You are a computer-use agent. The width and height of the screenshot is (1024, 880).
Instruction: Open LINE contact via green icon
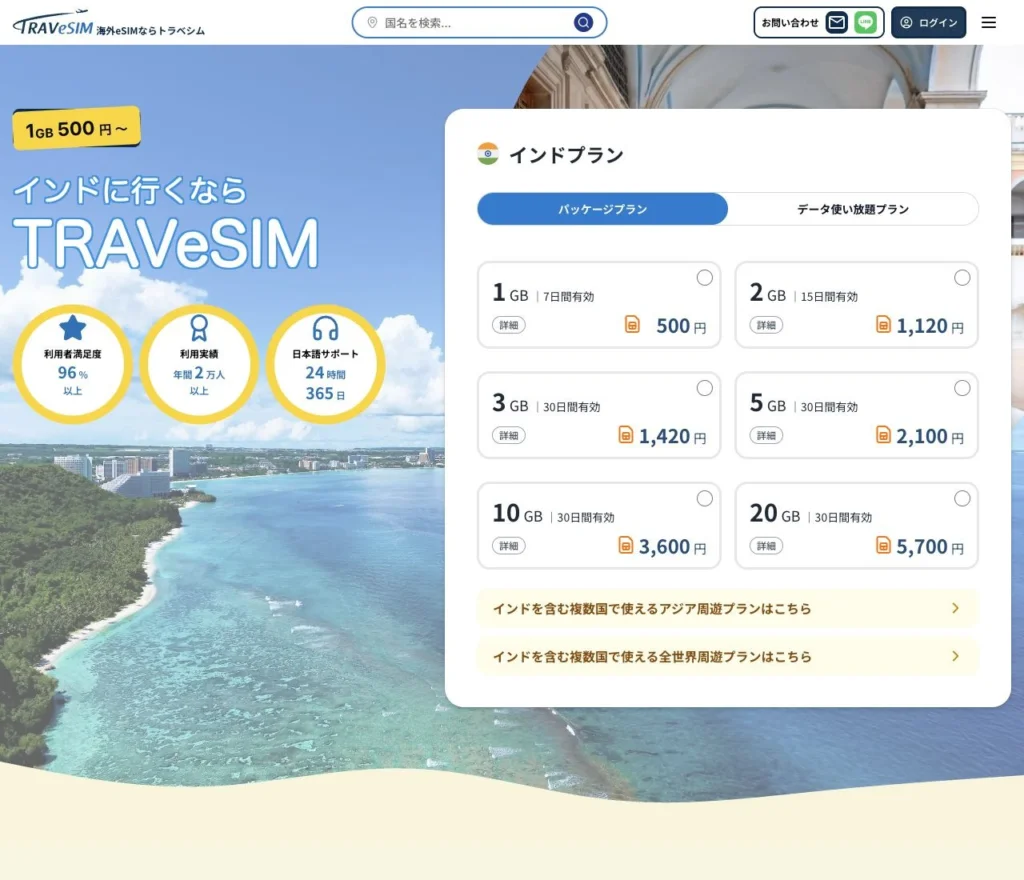tap(865, 23)
